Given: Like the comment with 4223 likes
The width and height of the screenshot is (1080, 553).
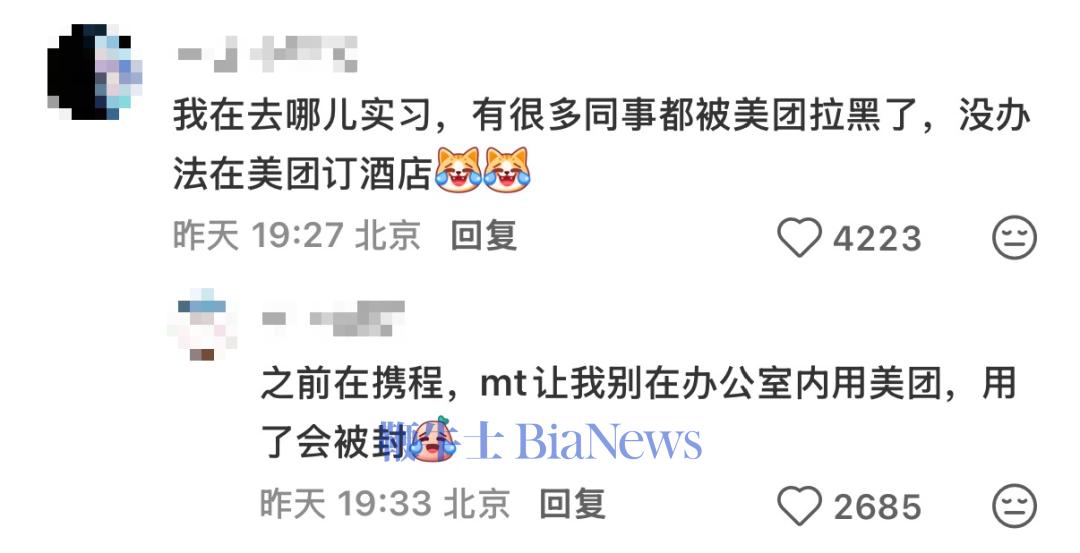Looking at the screenshot, I should pos(799,238).
